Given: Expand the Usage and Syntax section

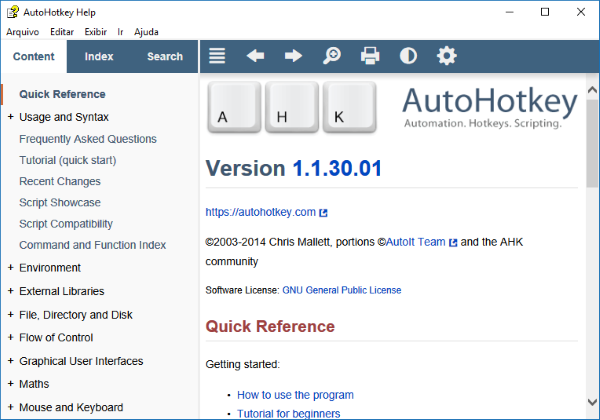Looking at the screenshot, I should (11, 117).
